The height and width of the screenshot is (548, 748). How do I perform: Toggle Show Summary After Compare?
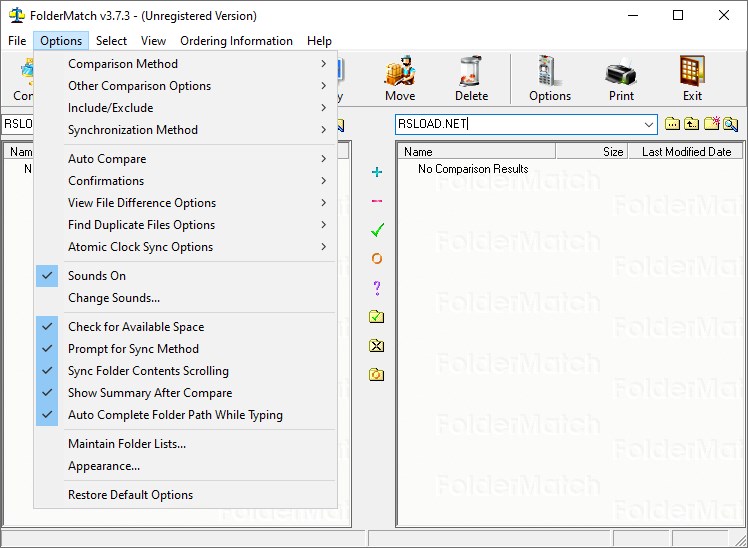[x=185, y=393]
